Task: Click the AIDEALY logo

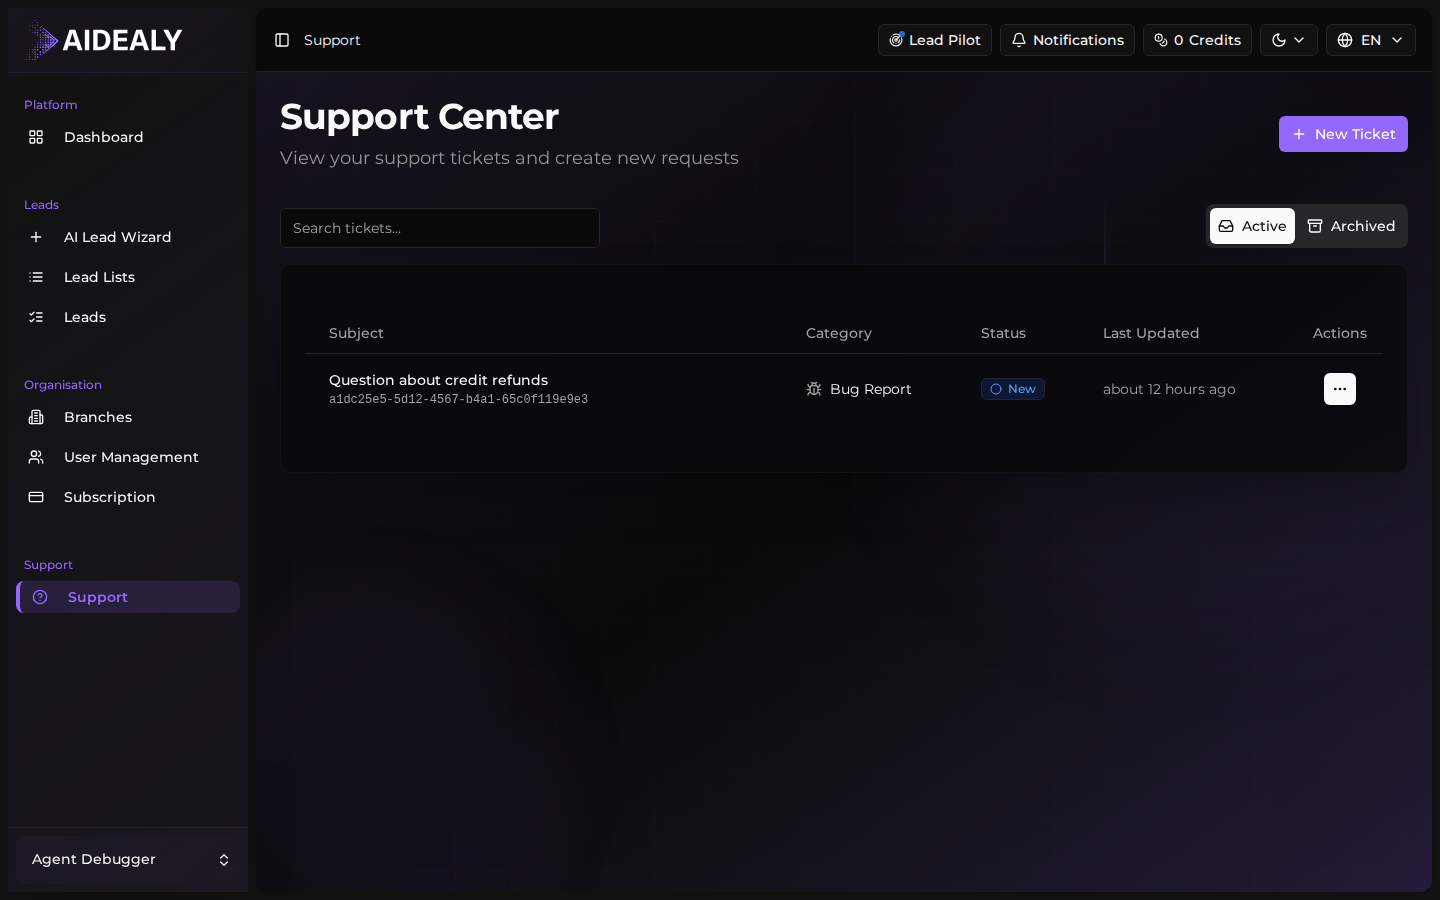Action: (x=104, y=40)
